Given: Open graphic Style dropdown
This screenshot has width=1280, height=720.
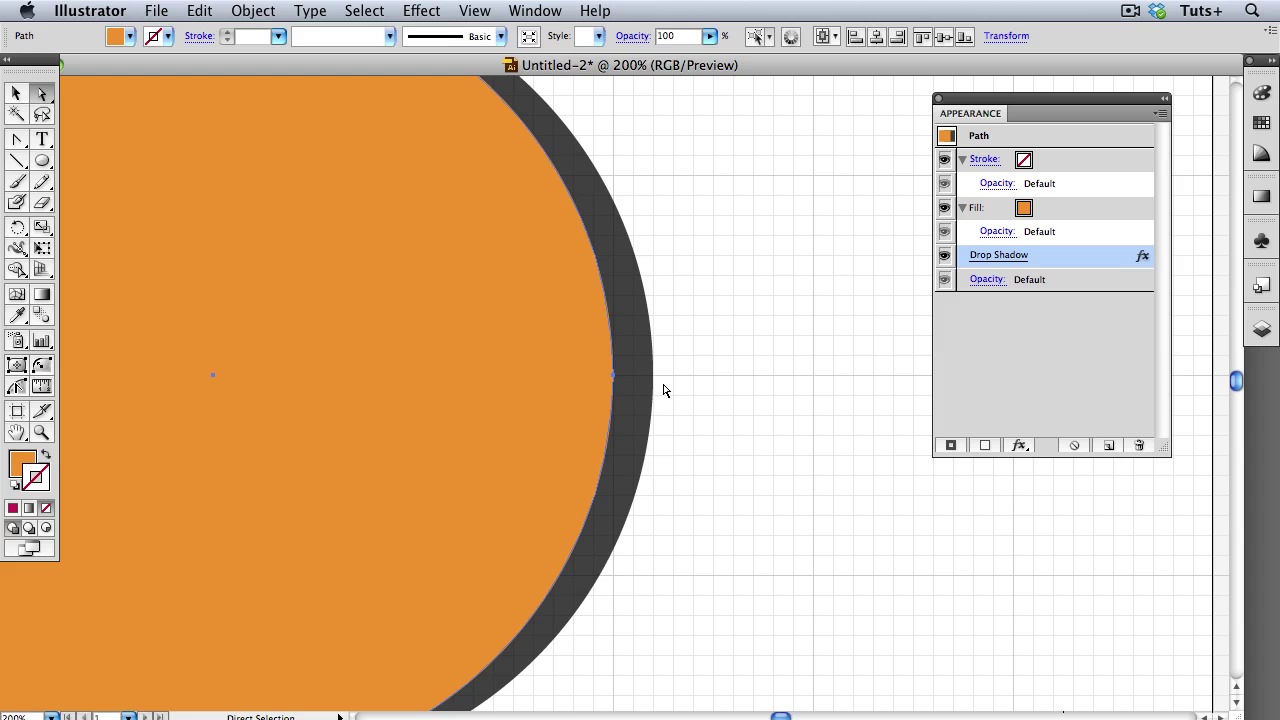Looking at the screenshot, I should click(598, 36).
